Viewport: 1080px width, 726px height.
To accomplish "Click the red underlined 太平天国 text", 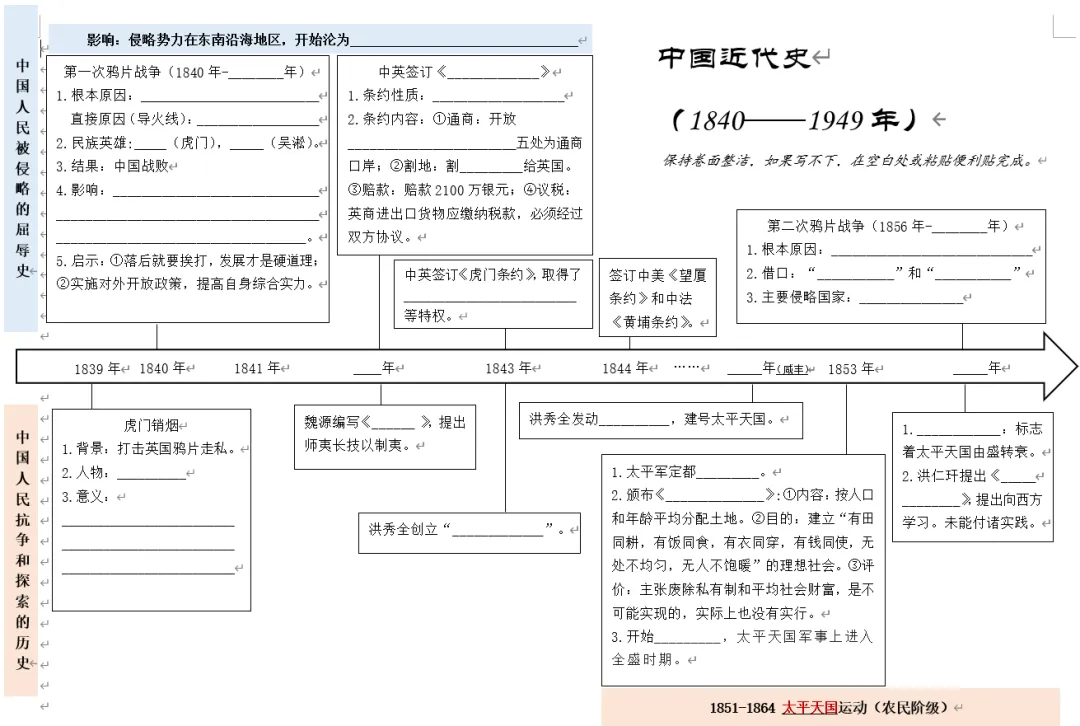I will click(810, 707).
